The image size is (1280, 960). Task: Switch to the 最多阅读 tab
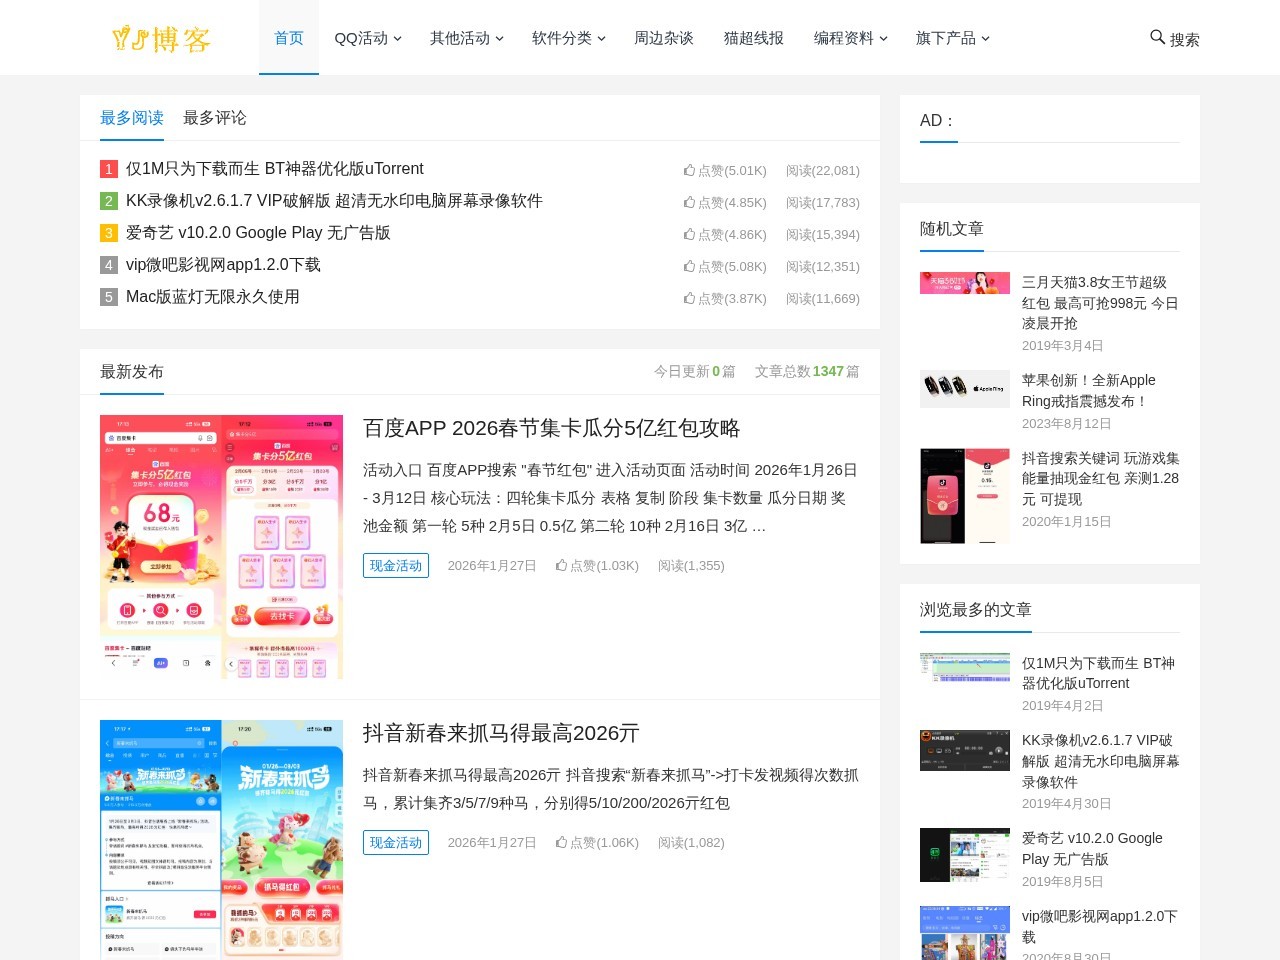click(x=132, y=118)
